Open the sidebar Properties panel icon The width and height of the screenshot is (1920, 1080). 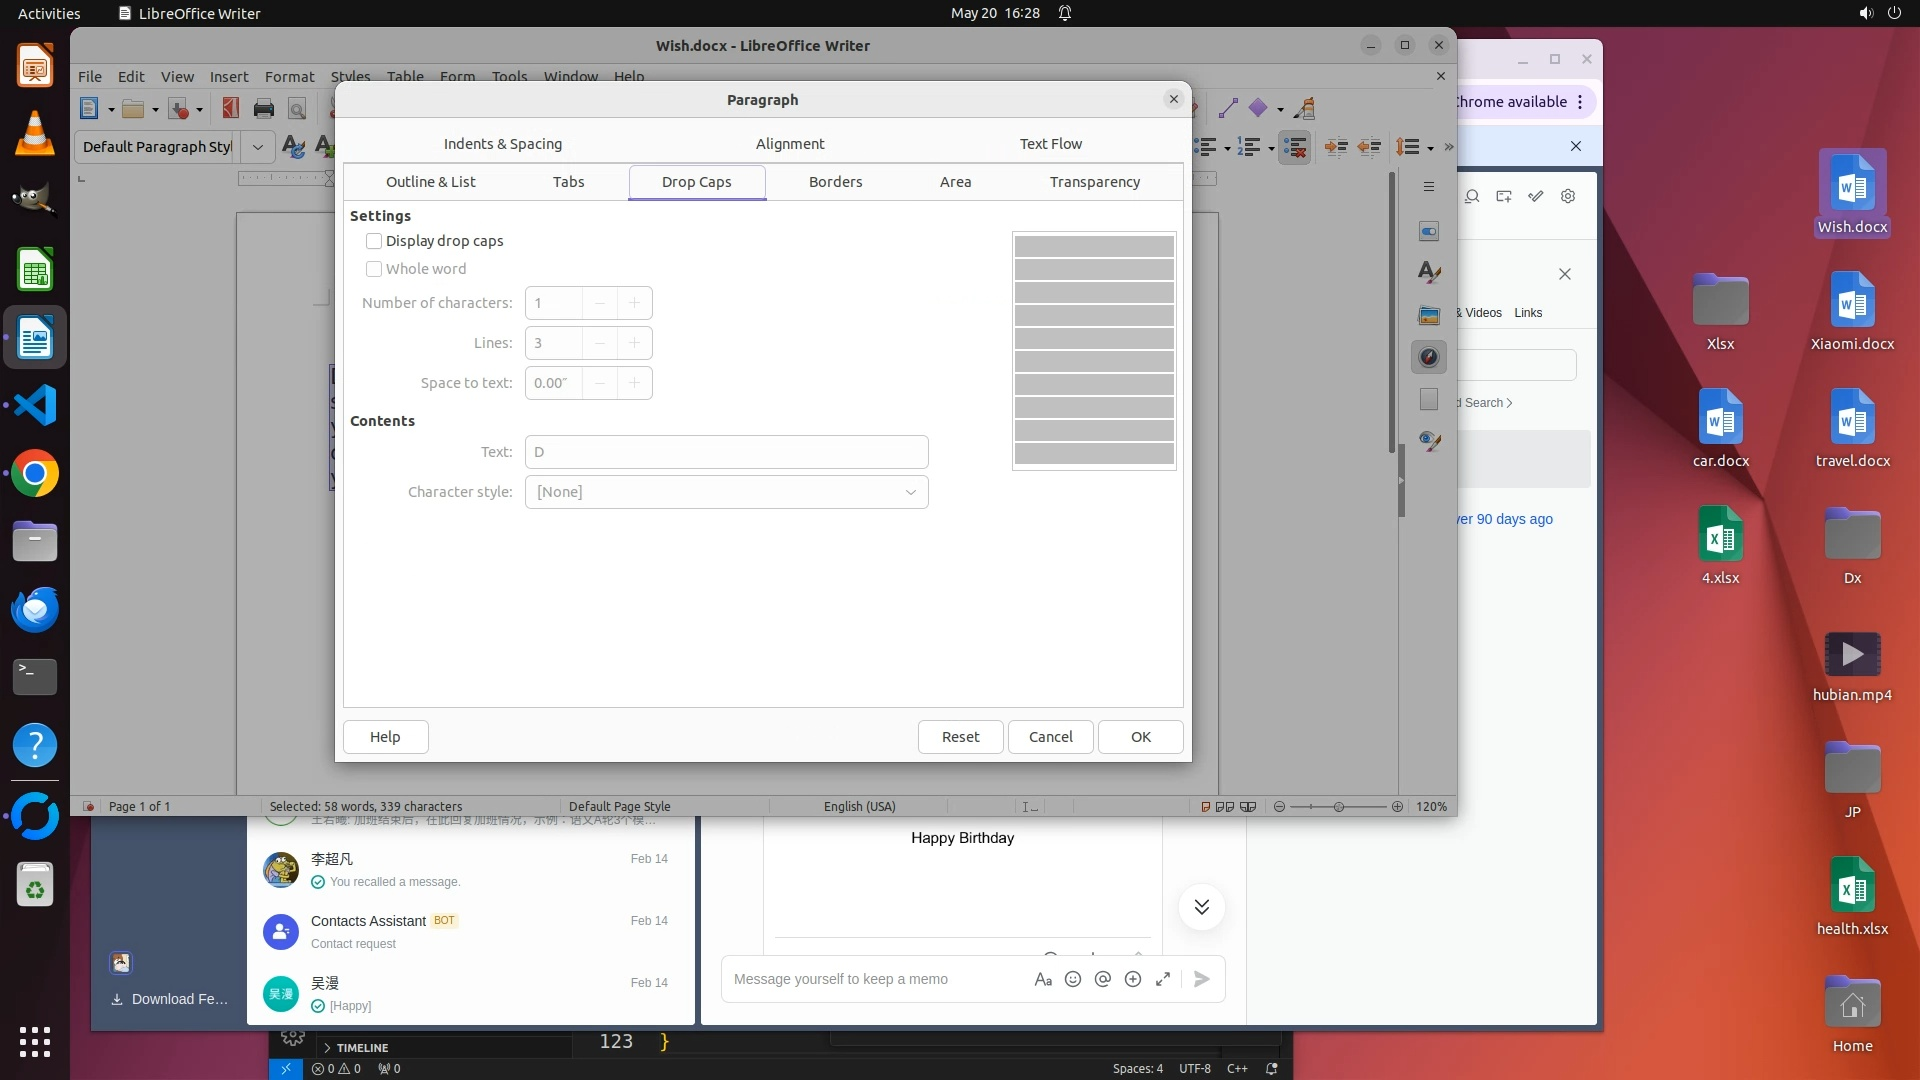(1429, 231)
